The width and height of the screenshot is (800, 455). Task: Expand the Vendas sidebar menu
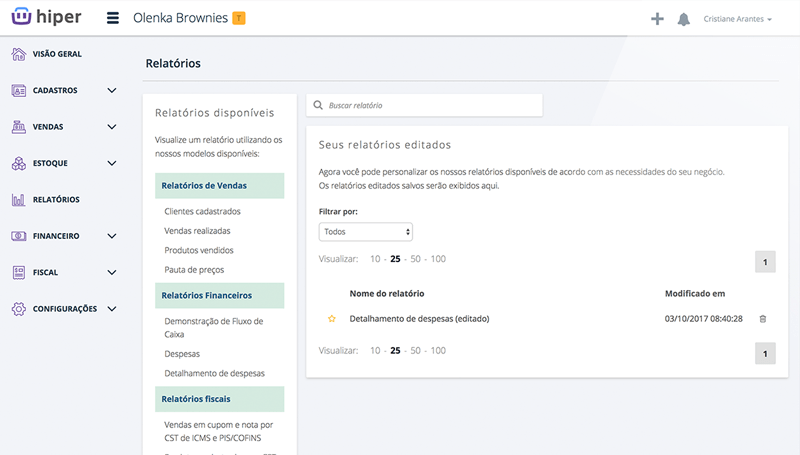[112, 127]
